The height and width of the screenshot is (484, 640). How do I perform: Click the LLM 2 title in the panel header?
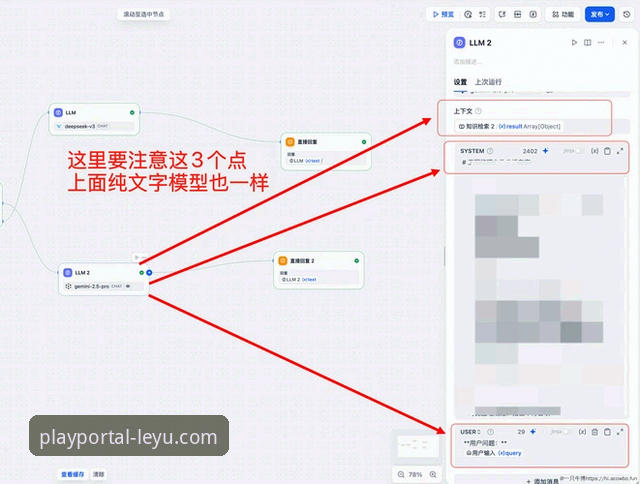click(480, 43)
